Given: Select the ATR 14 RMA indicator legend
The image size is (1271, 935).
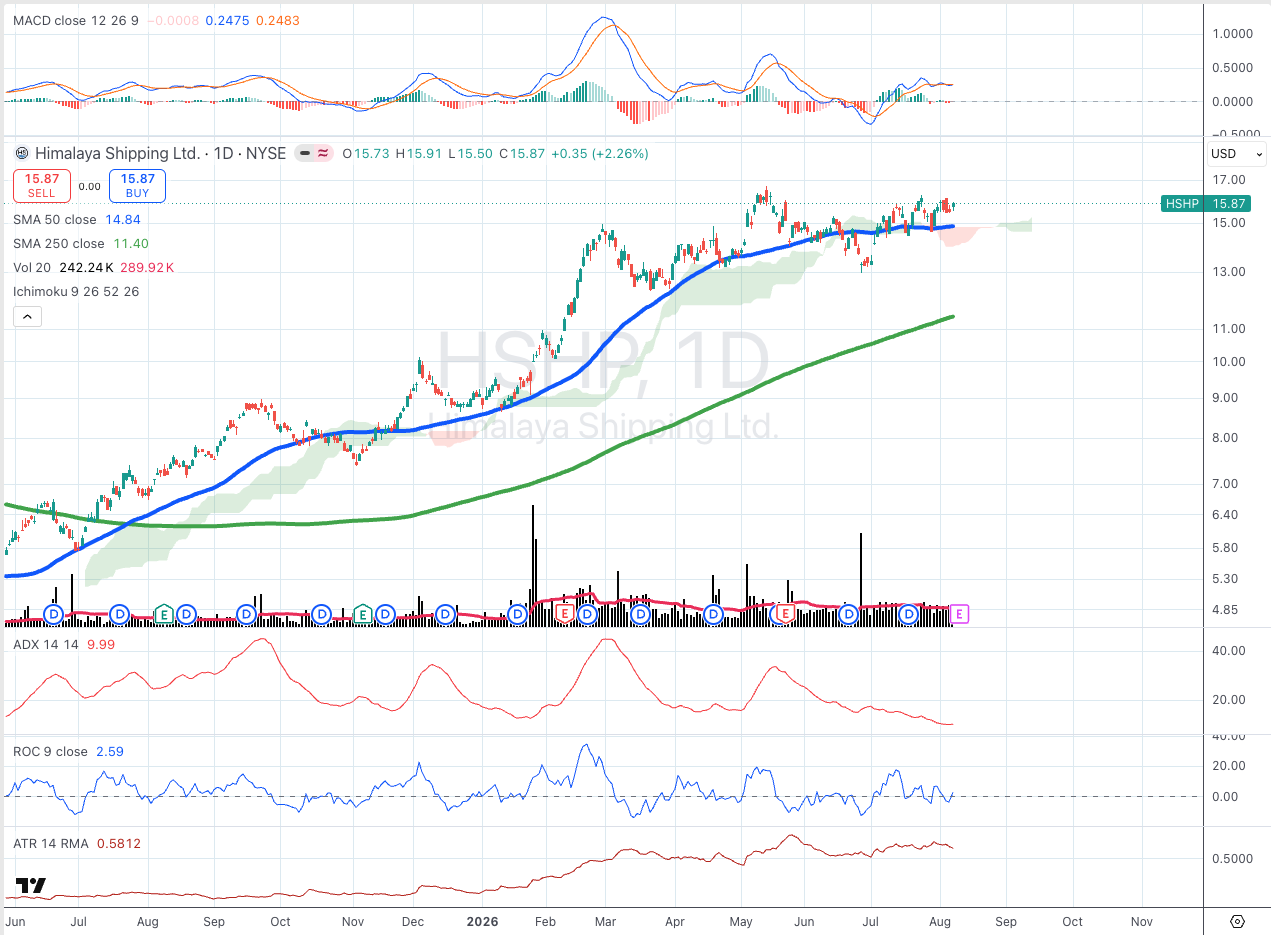Looking at the screenshot, I should (50, 843).
